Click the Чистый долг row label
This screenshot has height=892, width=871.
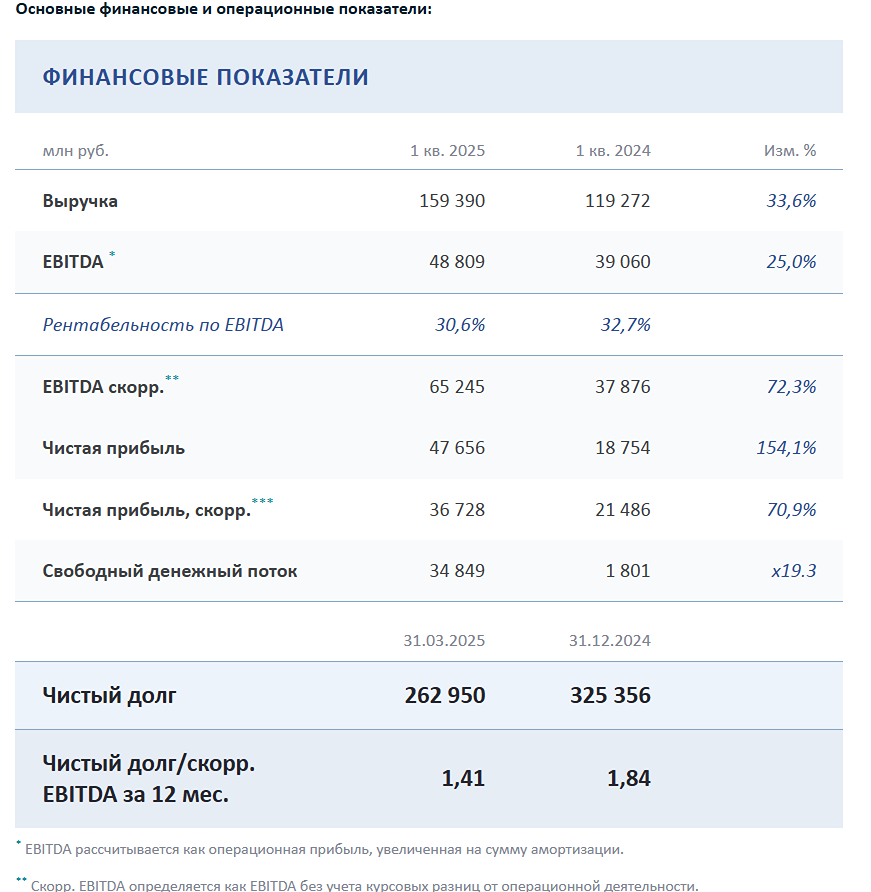click(x=109, y=695)
